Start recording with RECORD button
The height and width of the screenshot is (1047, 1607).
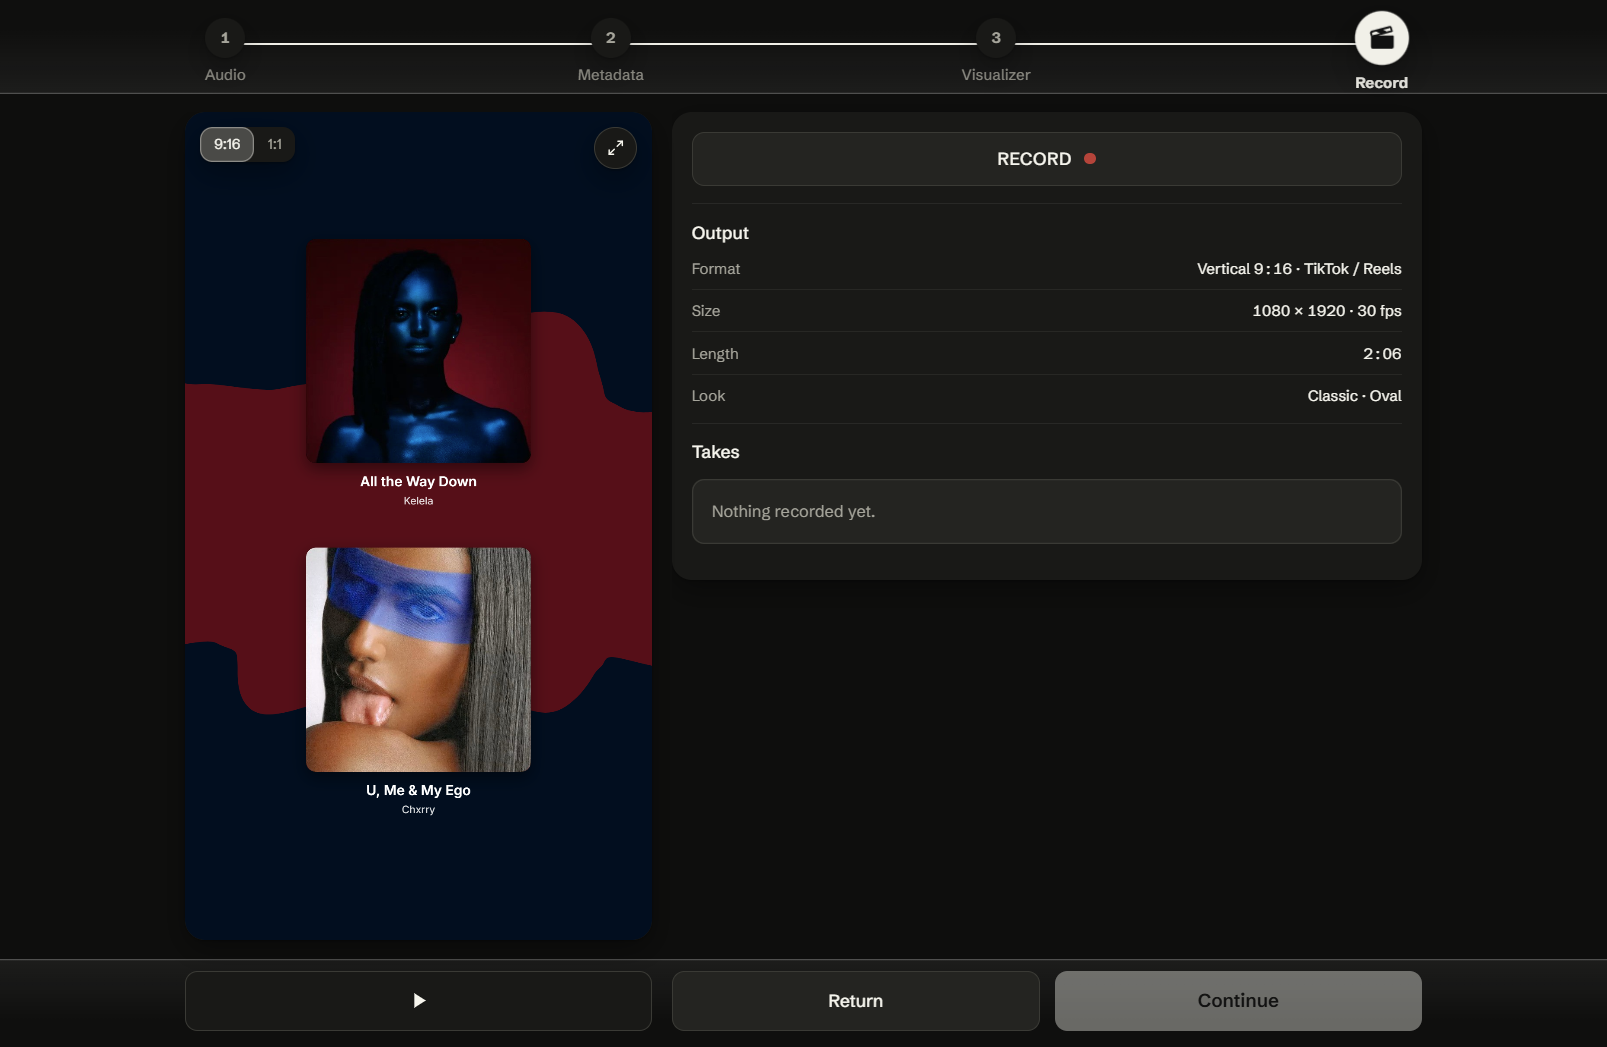click(1046, 159)
